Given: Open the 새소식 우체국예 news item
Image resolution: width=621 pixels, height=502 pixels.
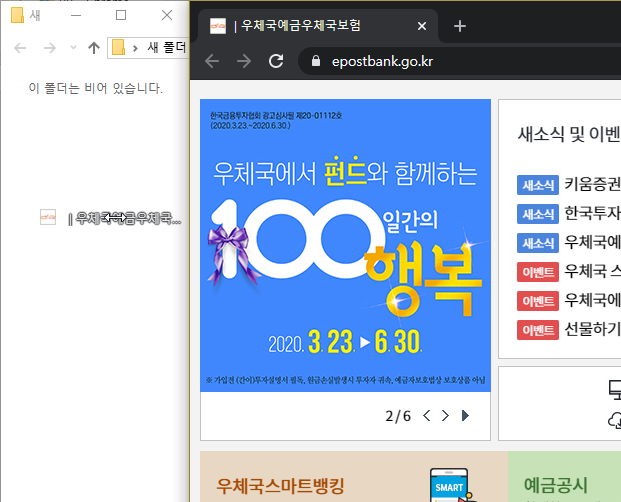Looking at the screenshot, I should [568, 243].
